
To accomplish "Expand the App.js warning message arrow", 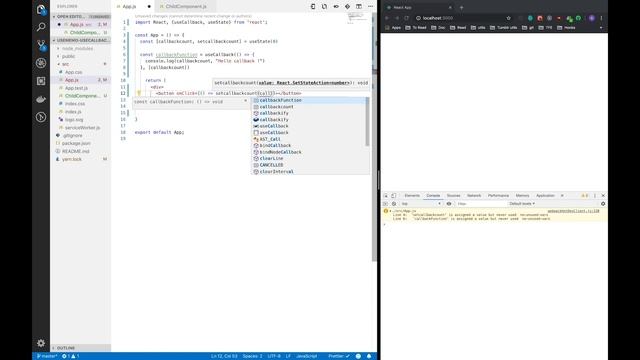I will click(391, 211).
